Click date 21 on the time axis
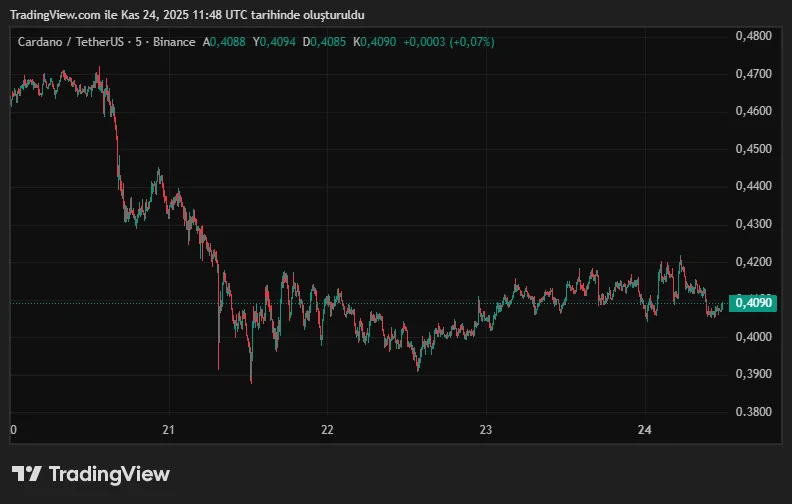 [168, 430]
